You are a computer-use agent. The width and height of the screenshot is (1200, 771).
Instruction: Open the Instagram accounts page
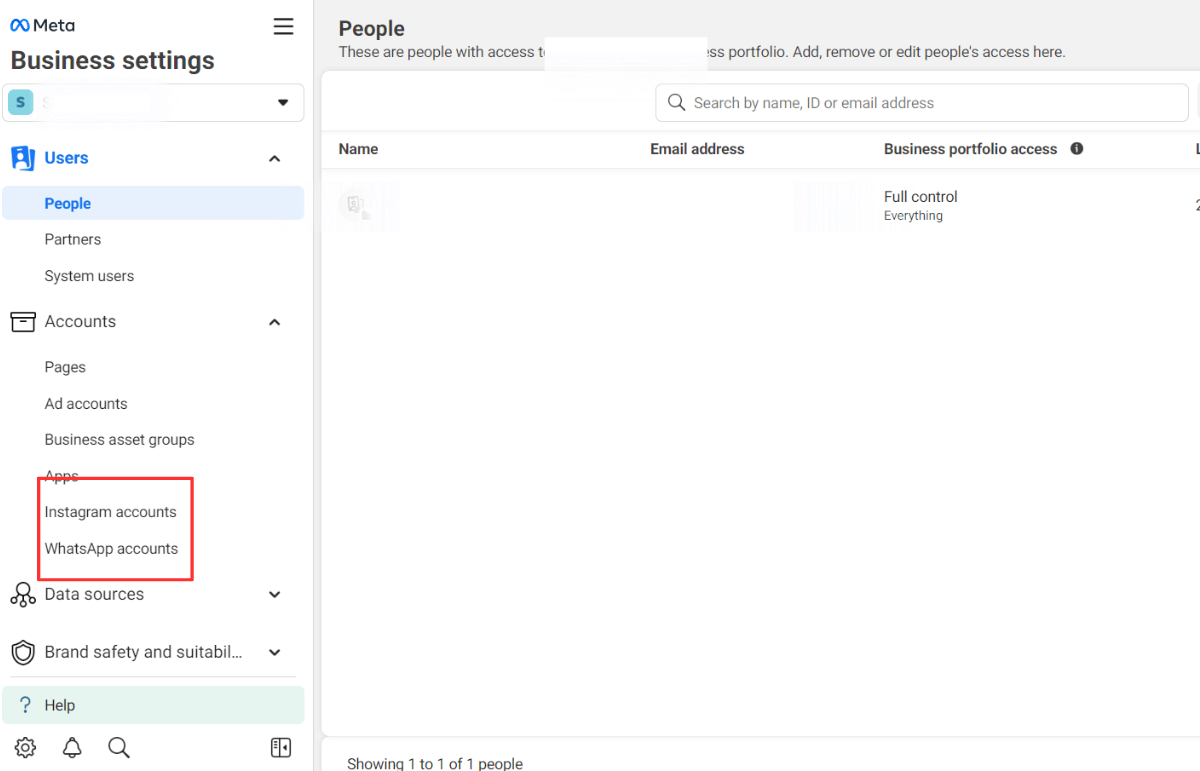[x=111, y=511]
